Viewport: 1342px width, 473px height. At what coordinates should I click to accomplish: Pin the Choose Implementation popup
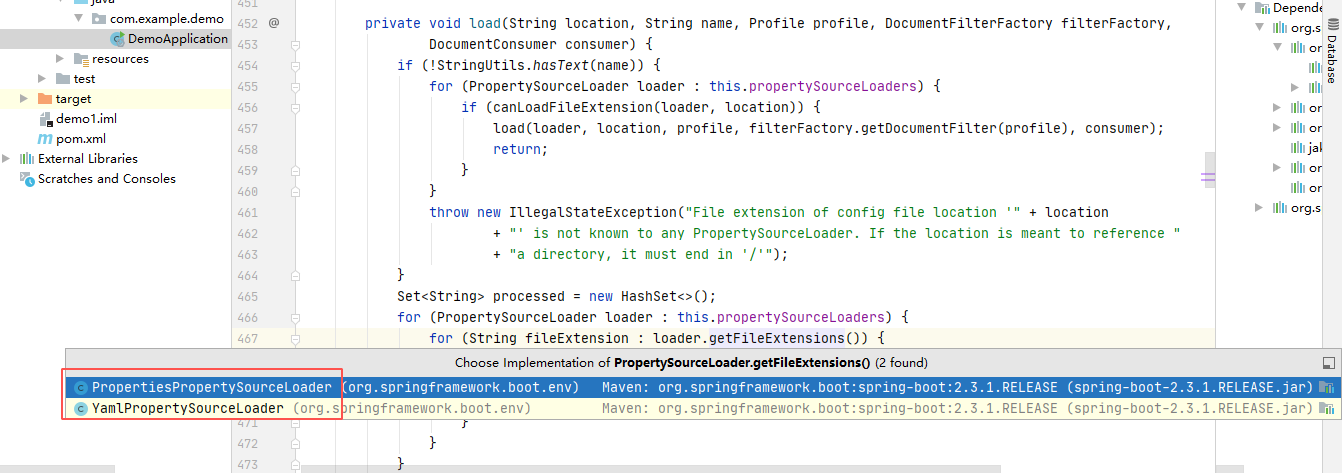[x=1328, y=363]
